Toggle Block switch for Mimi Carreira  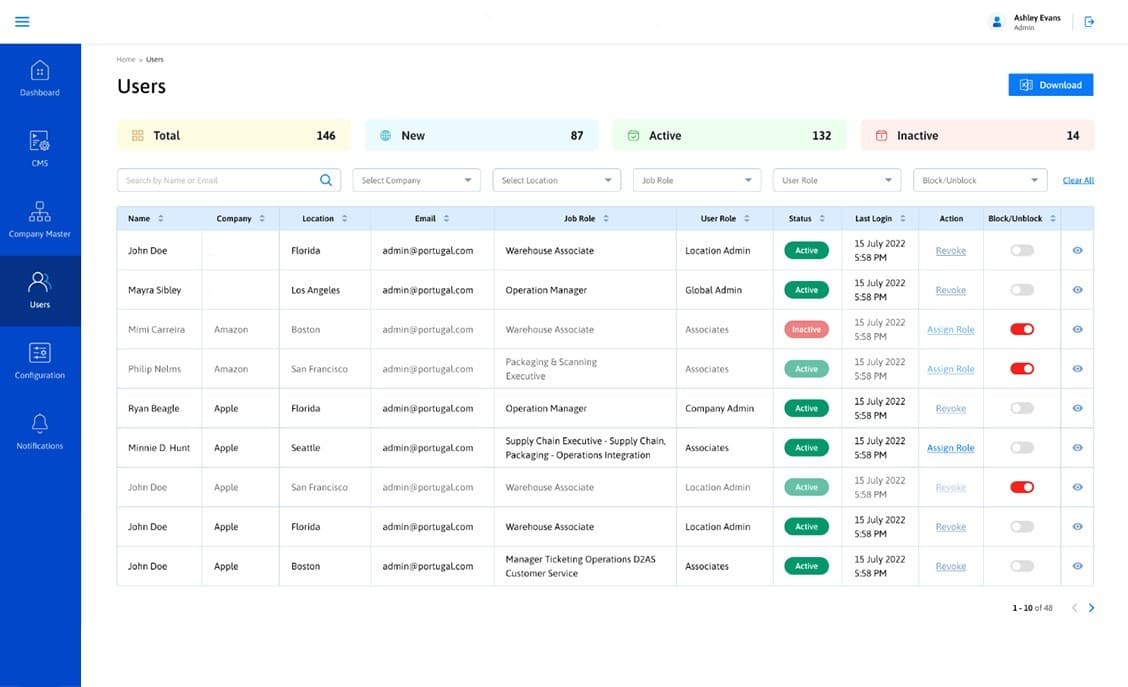pyautogui.click(x=1021, y=328)
